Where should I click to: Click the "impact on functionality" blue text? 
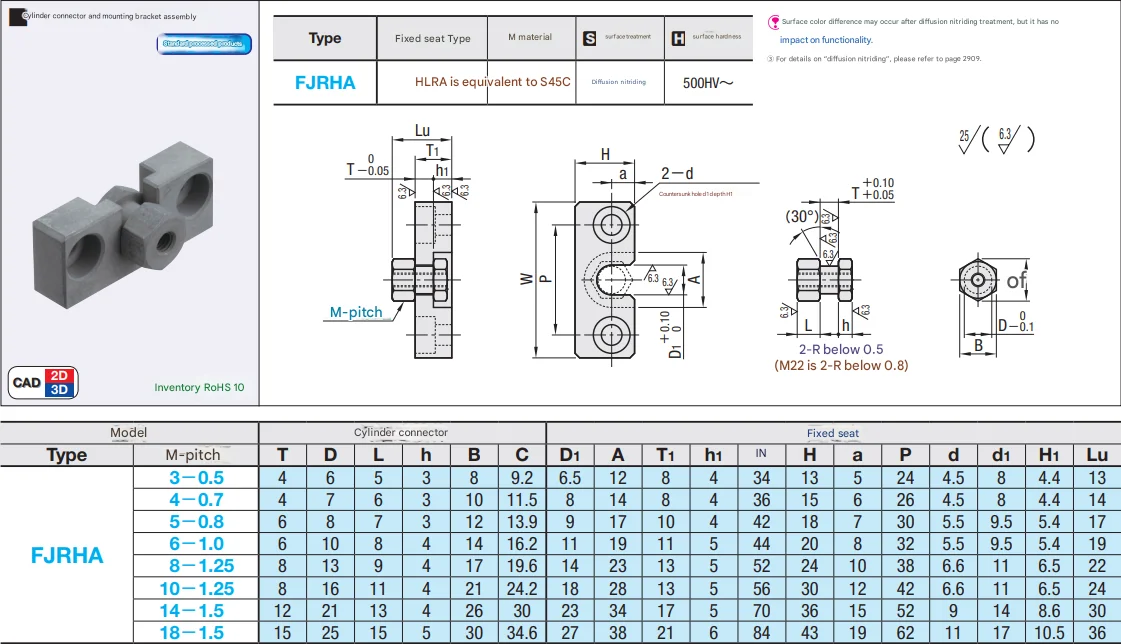point(826,40)
